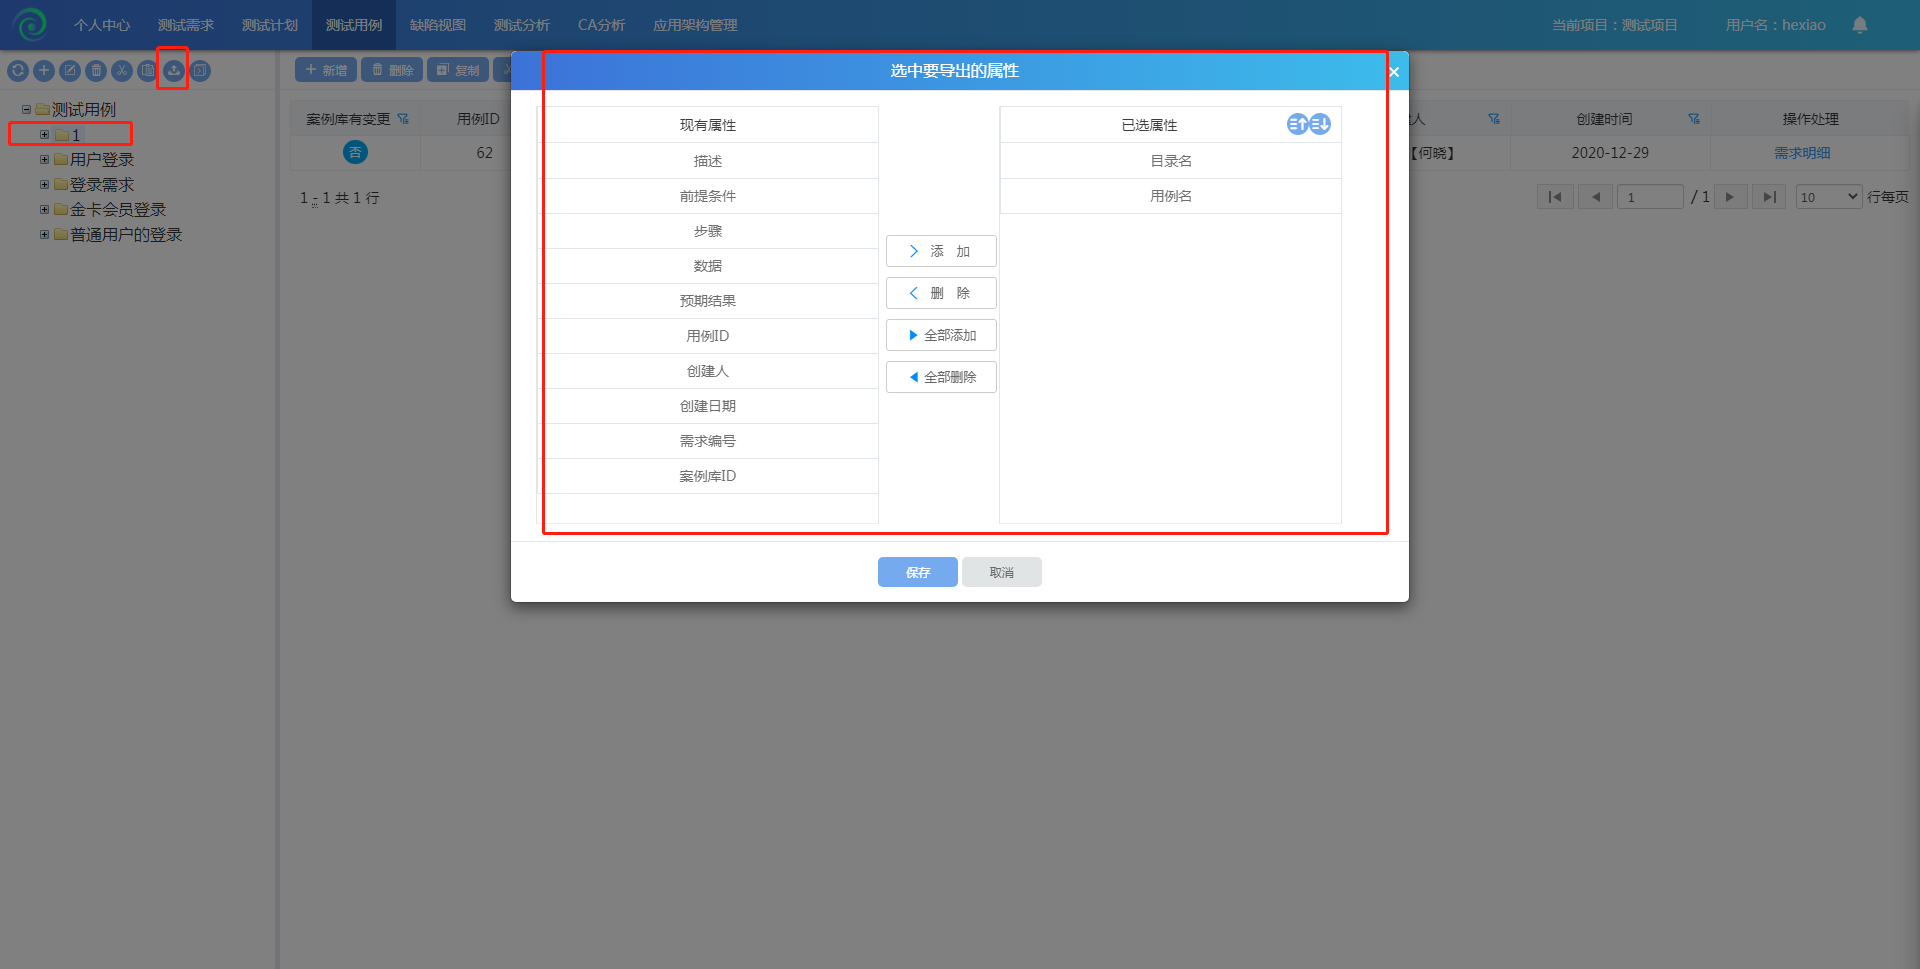Click the 全部添加 button
The width and height of the screenshot is (1920, 969).
pyautogui.click(x=941, y=335)
